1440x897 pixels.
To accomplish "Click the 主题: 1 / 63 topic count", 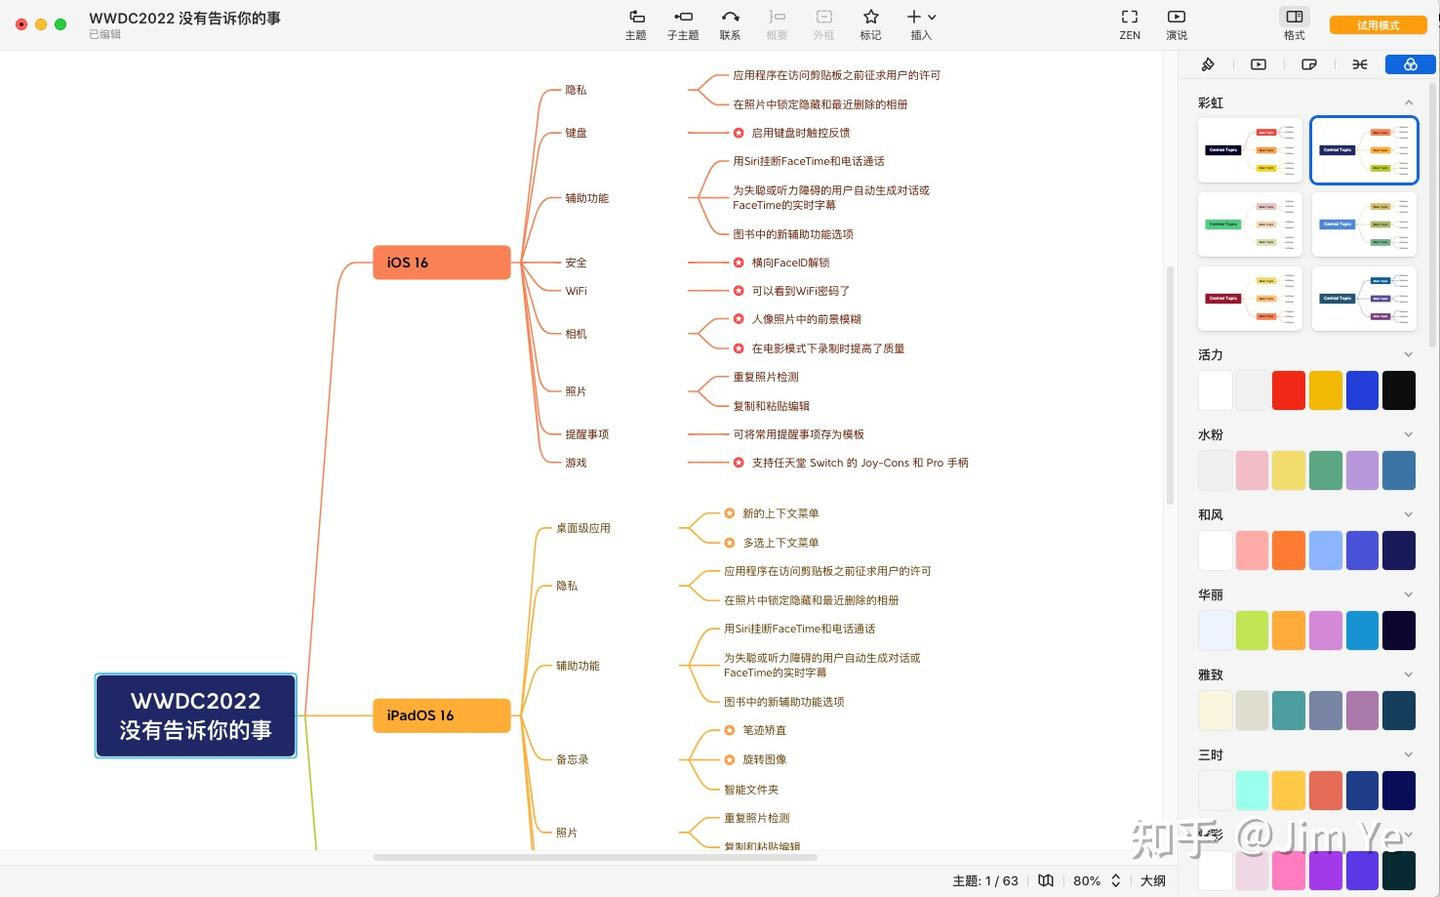I will [x=985, y=881].
